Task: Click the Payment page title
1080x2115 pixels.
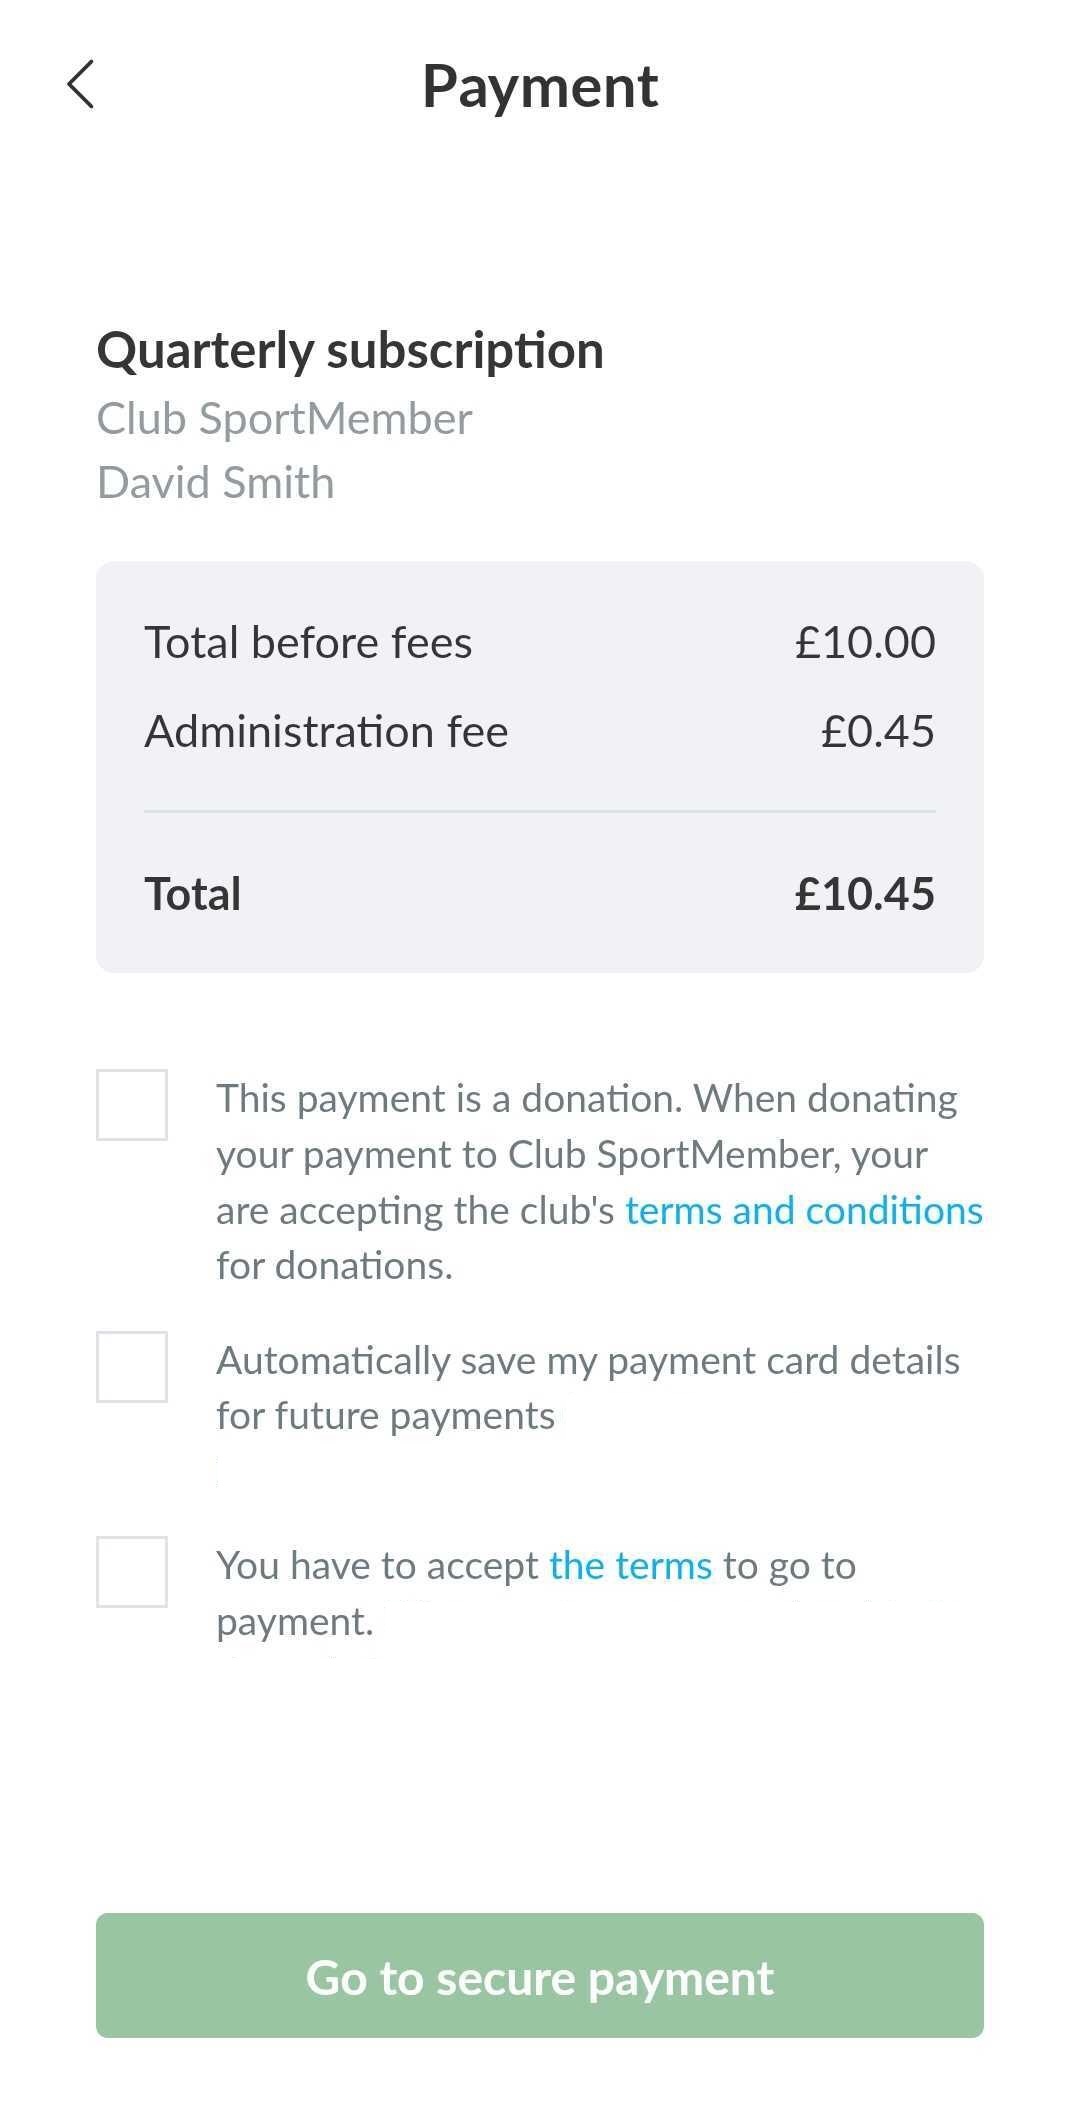Action: [x=540, y=86]
